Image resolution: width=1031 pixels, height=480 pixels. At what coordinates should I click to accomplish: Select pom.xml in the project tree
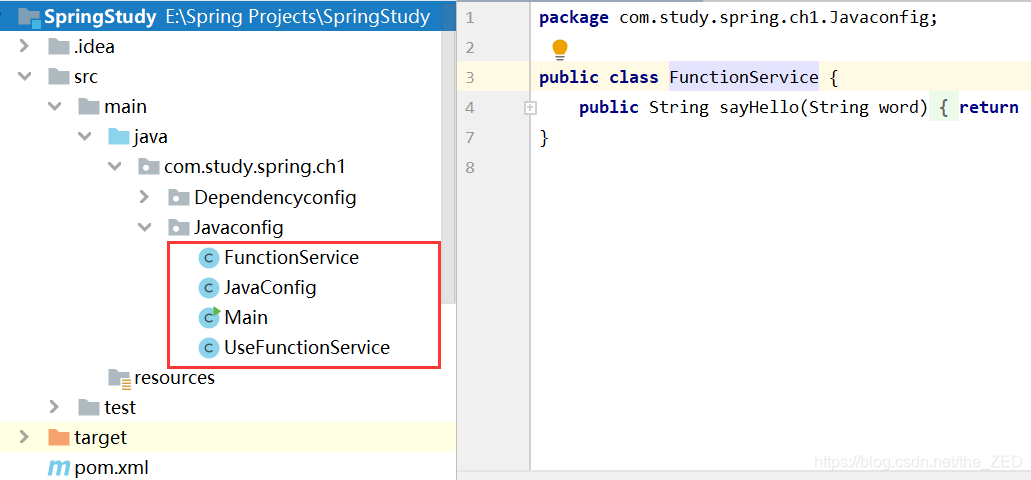pyautogui.click(x=111, y=468)
